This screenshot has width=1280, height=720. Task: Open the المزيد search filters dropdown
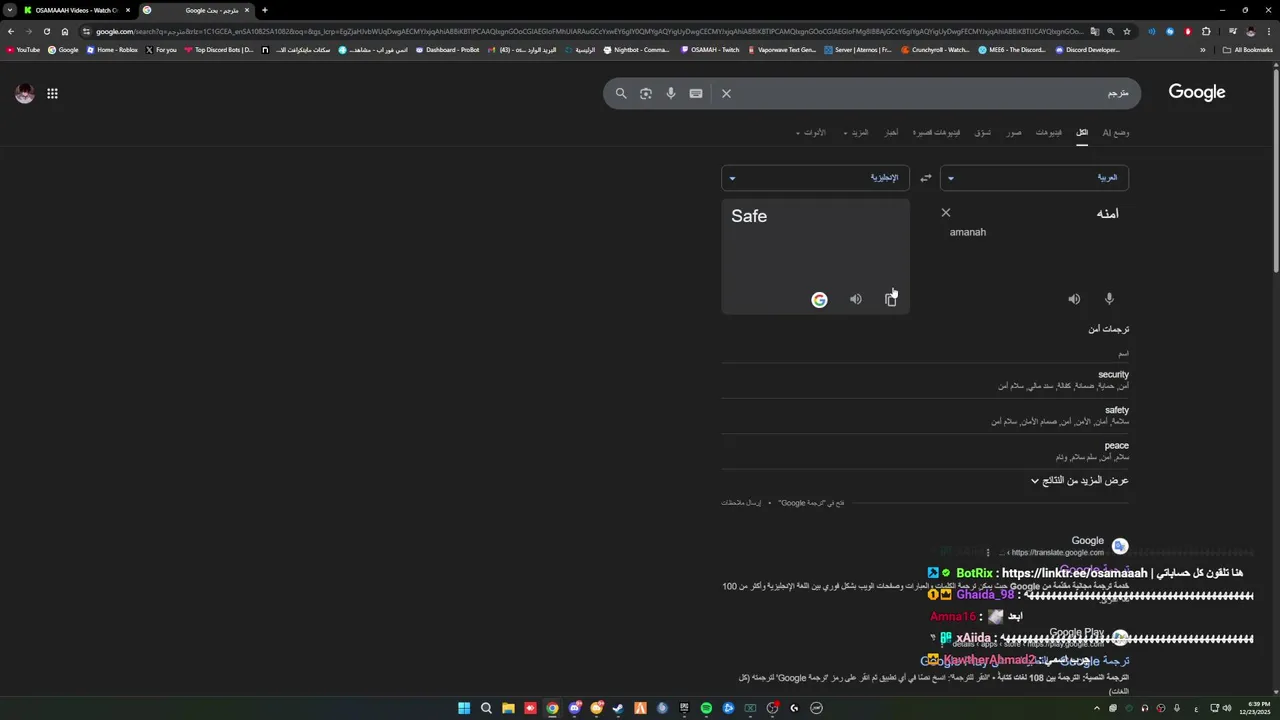(x=856, y=132)
